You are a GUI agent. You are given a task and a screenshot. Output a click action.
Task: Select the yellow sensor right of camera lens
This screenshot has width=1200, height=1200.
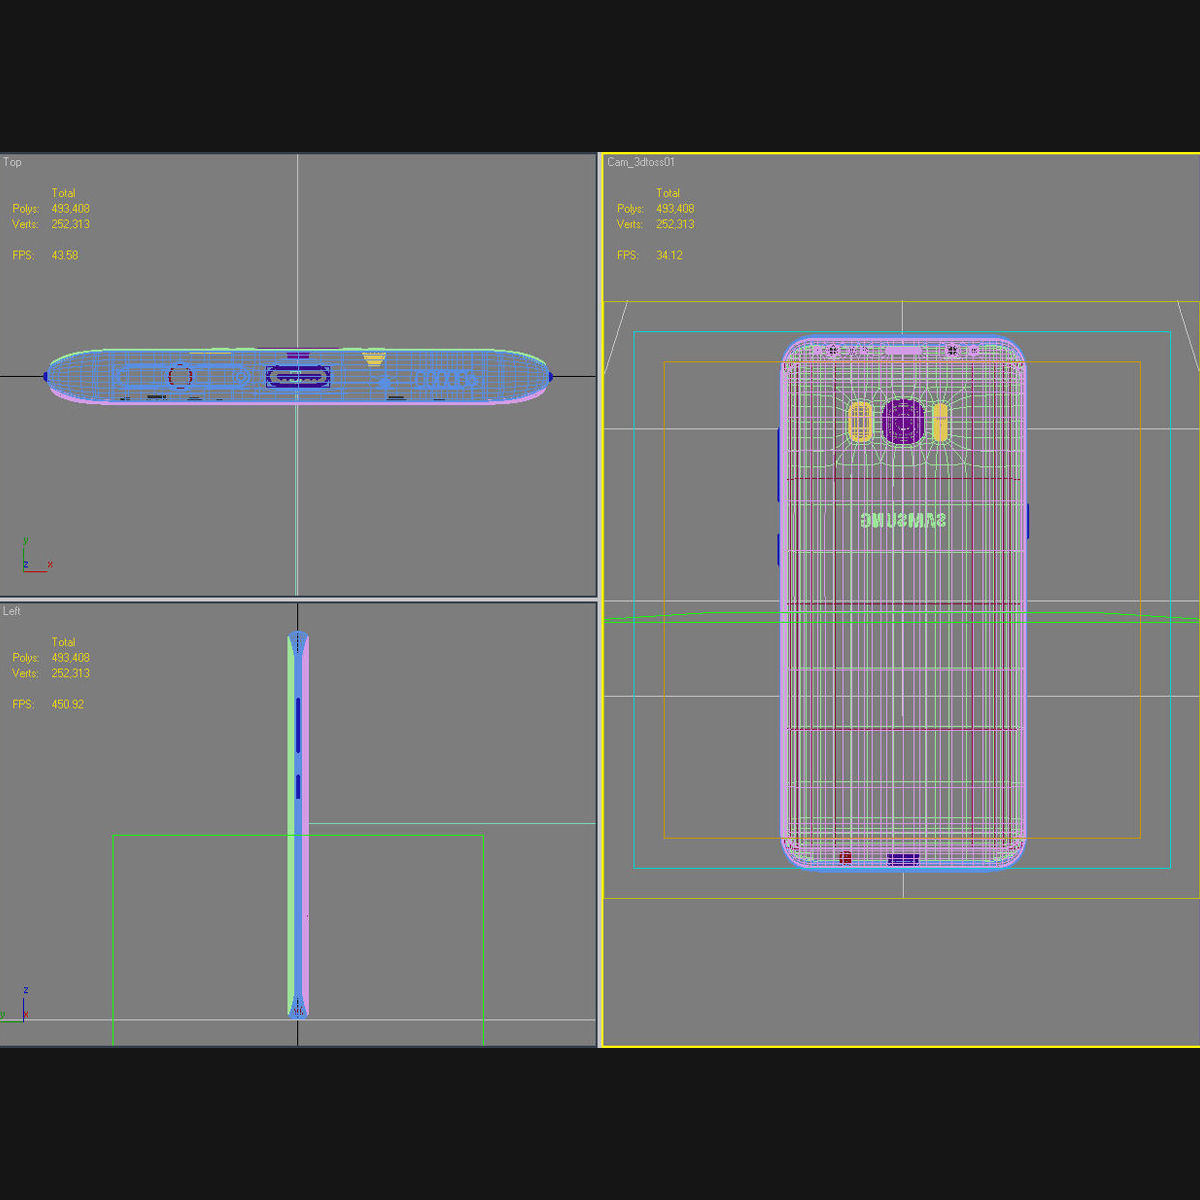(940, 422)
